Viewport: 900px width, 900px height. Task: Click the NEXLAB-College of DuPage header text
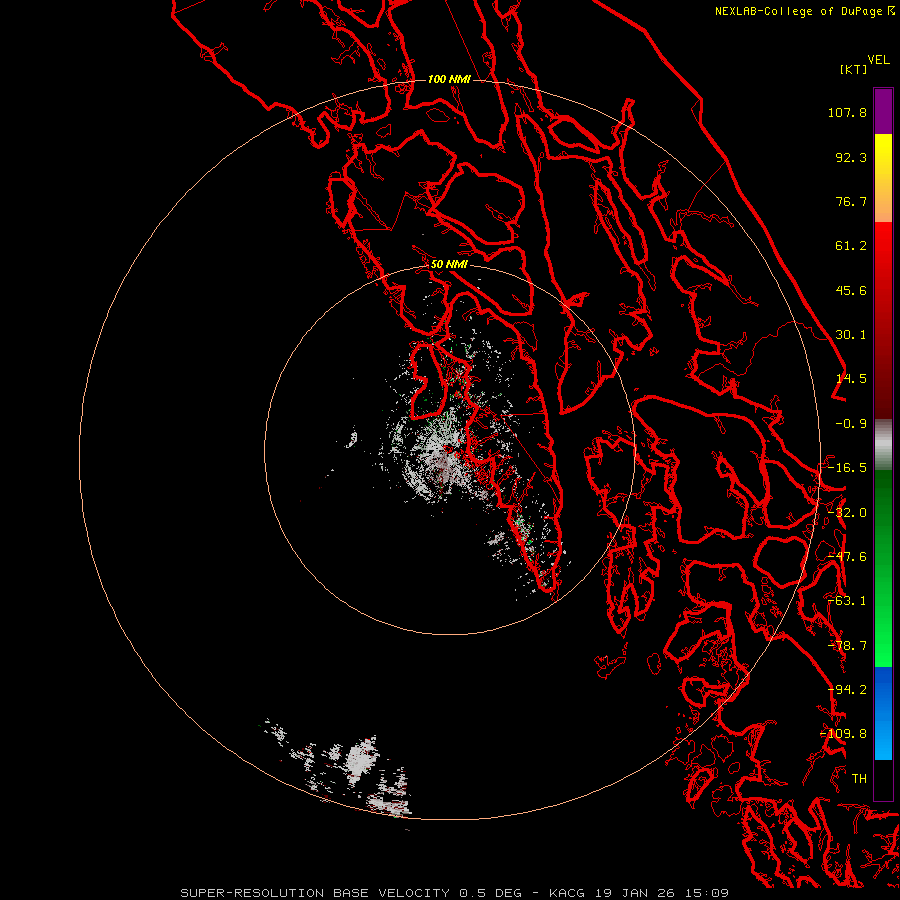(x=798, y=11)
